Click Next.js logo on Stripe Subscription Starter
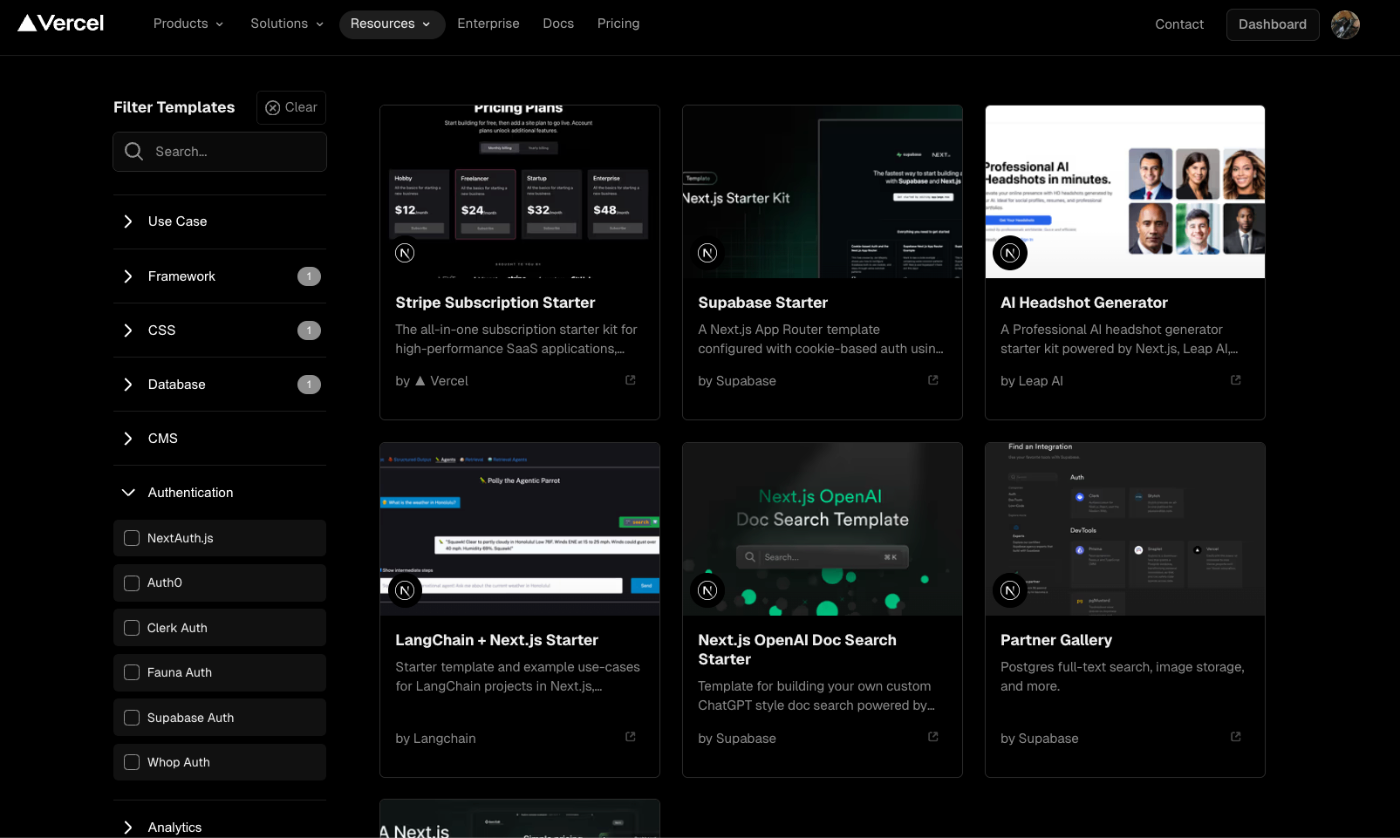The width and height of the screenshot is (1400, 838). [x=405, y=253]
